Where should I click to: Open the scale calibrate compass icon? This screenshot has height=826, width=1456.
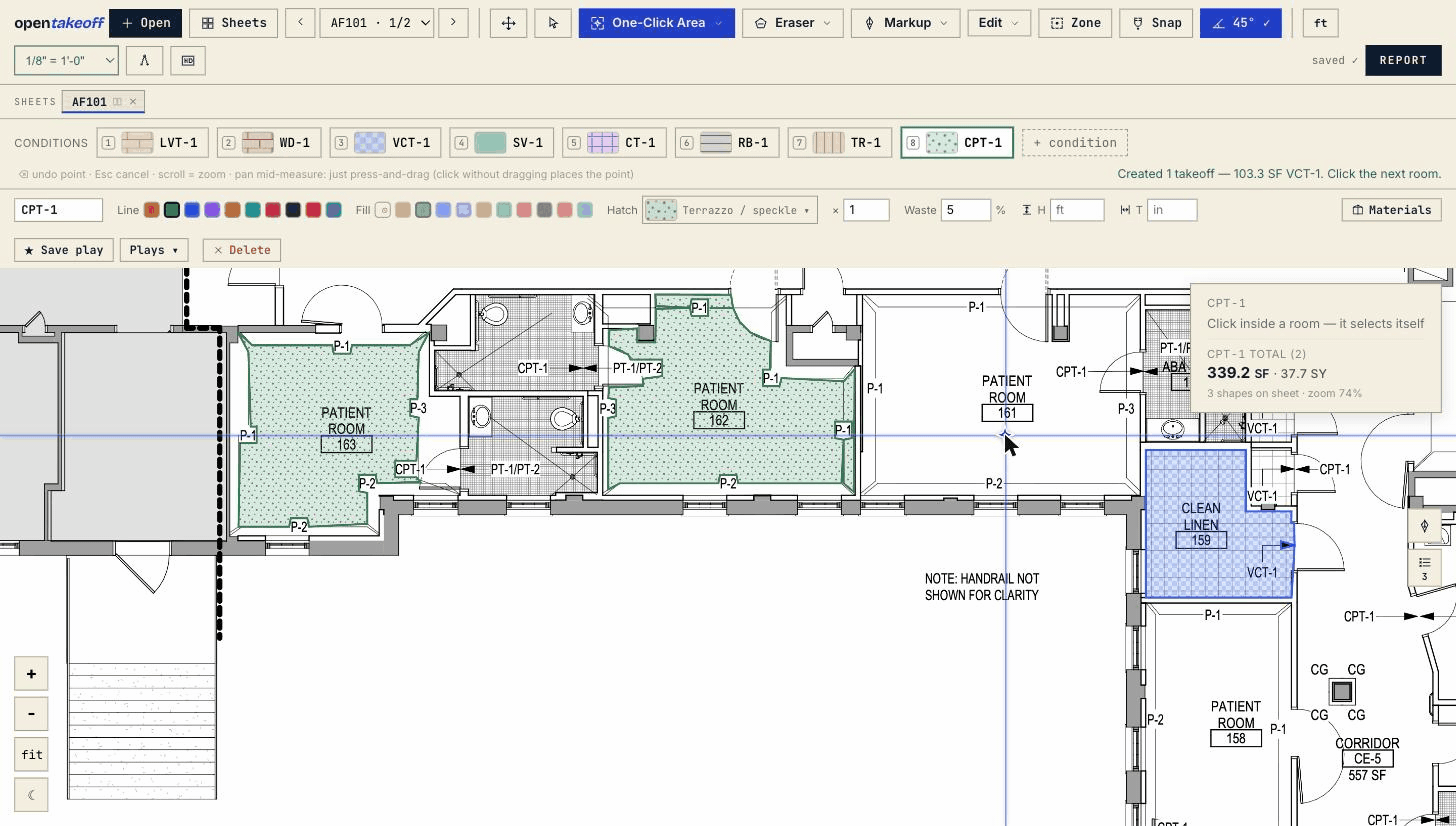(144, 61)
